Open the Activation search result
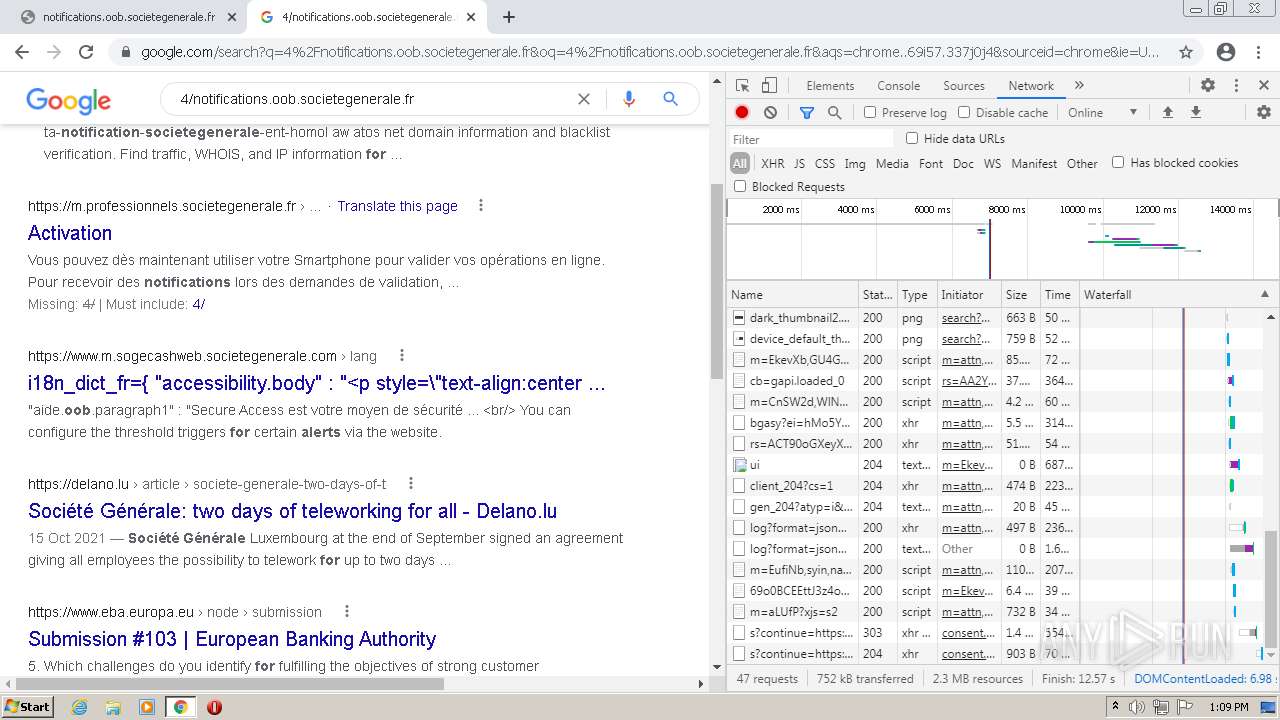Screen dimensions: 1280x720 (x=70, y=233)
